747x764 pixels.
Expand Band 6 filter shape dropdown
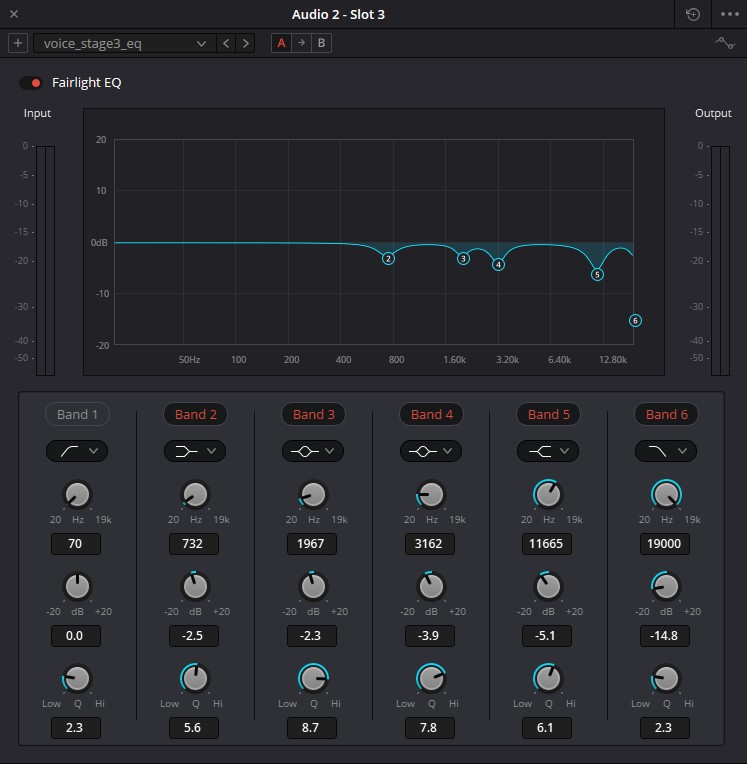tap(665, 451)
